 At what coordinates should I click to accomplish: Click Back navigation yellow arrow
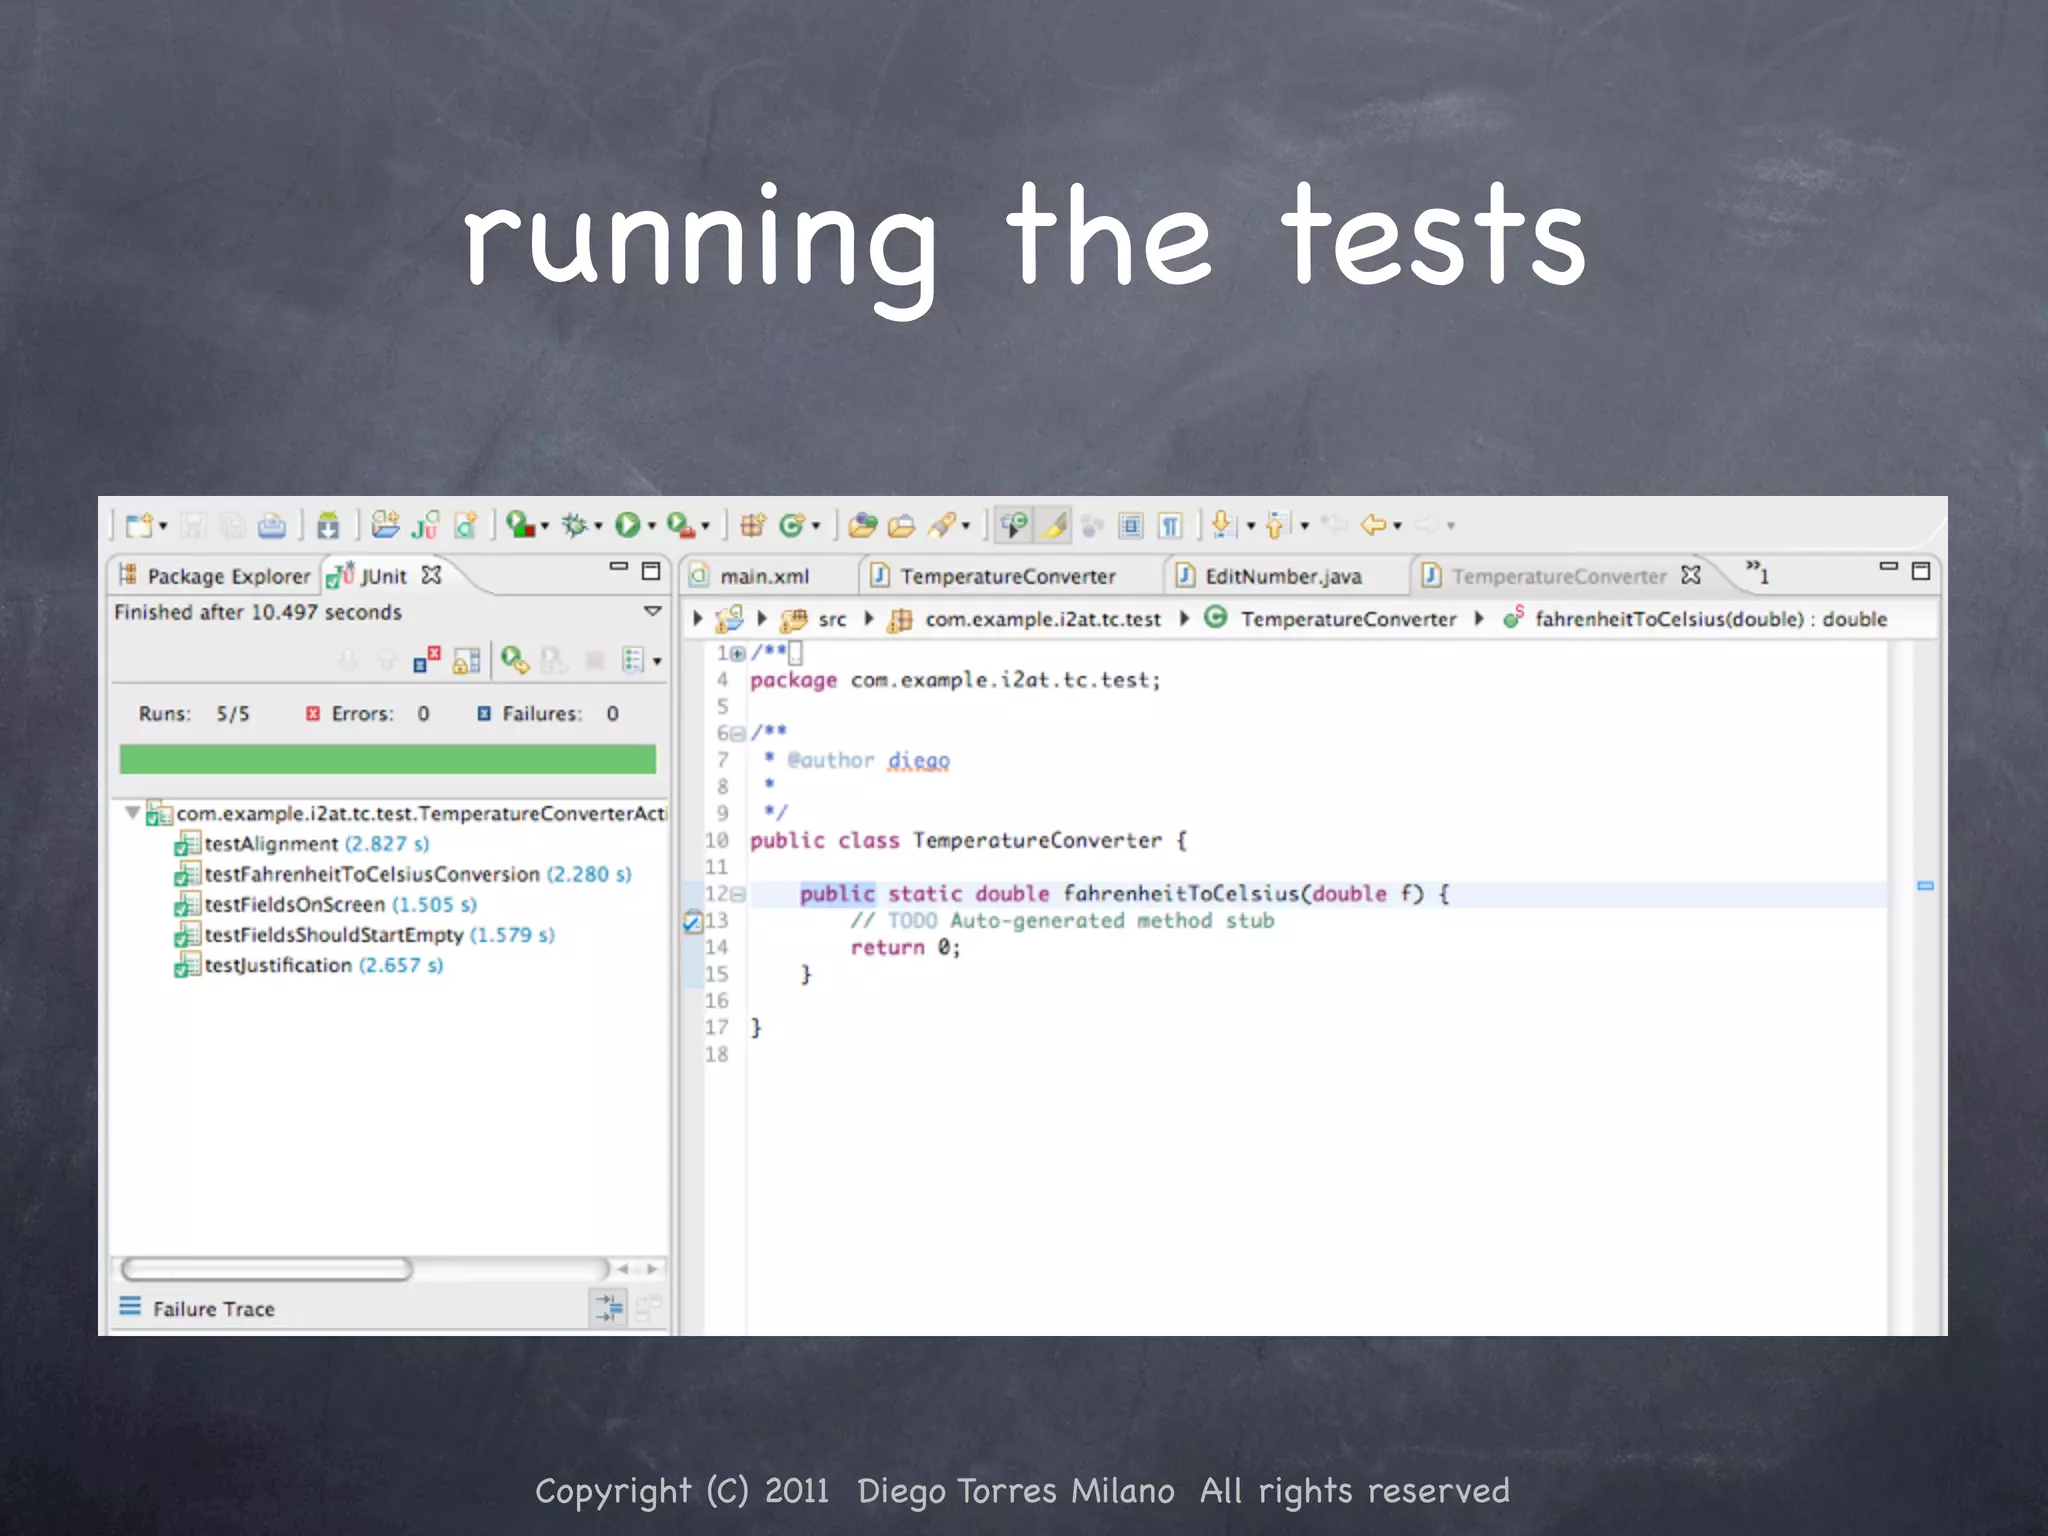(1373, 525)
